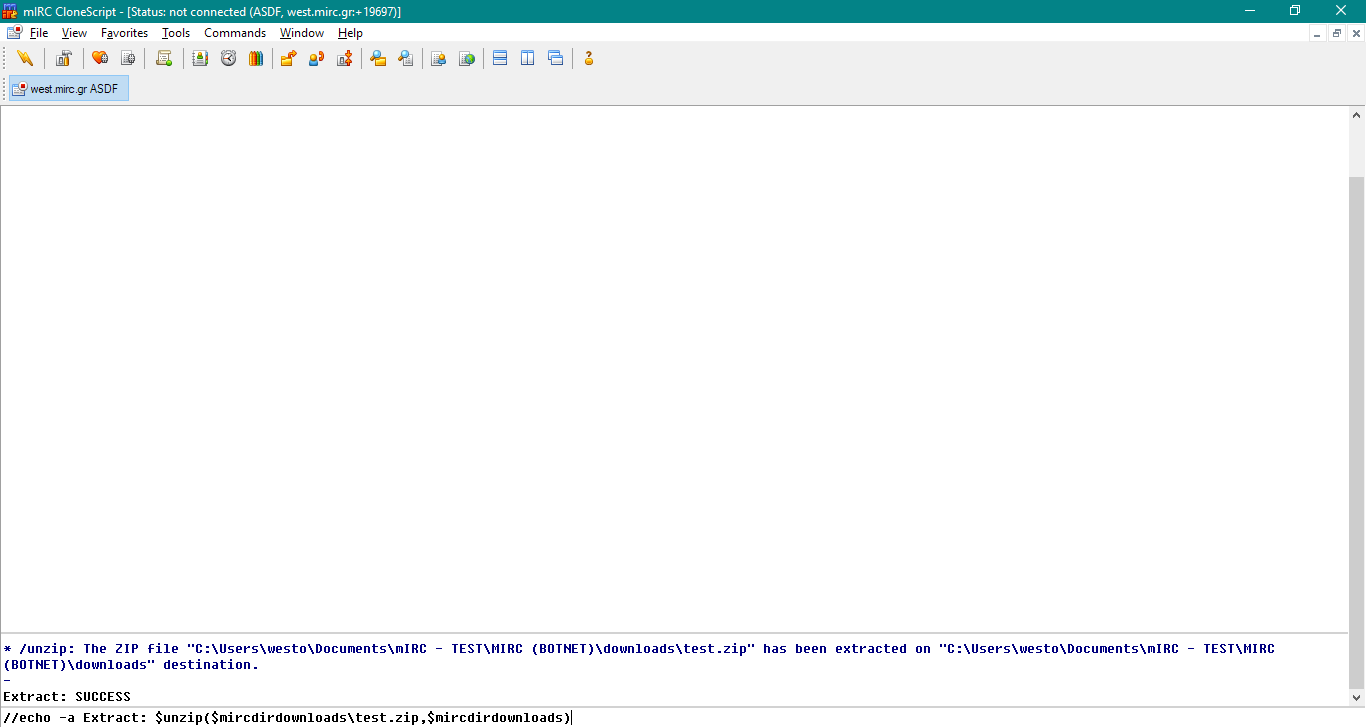This screenshot has width=1366, height=728.
Task: Click the About question mark icon
Action: pos(589,59)
